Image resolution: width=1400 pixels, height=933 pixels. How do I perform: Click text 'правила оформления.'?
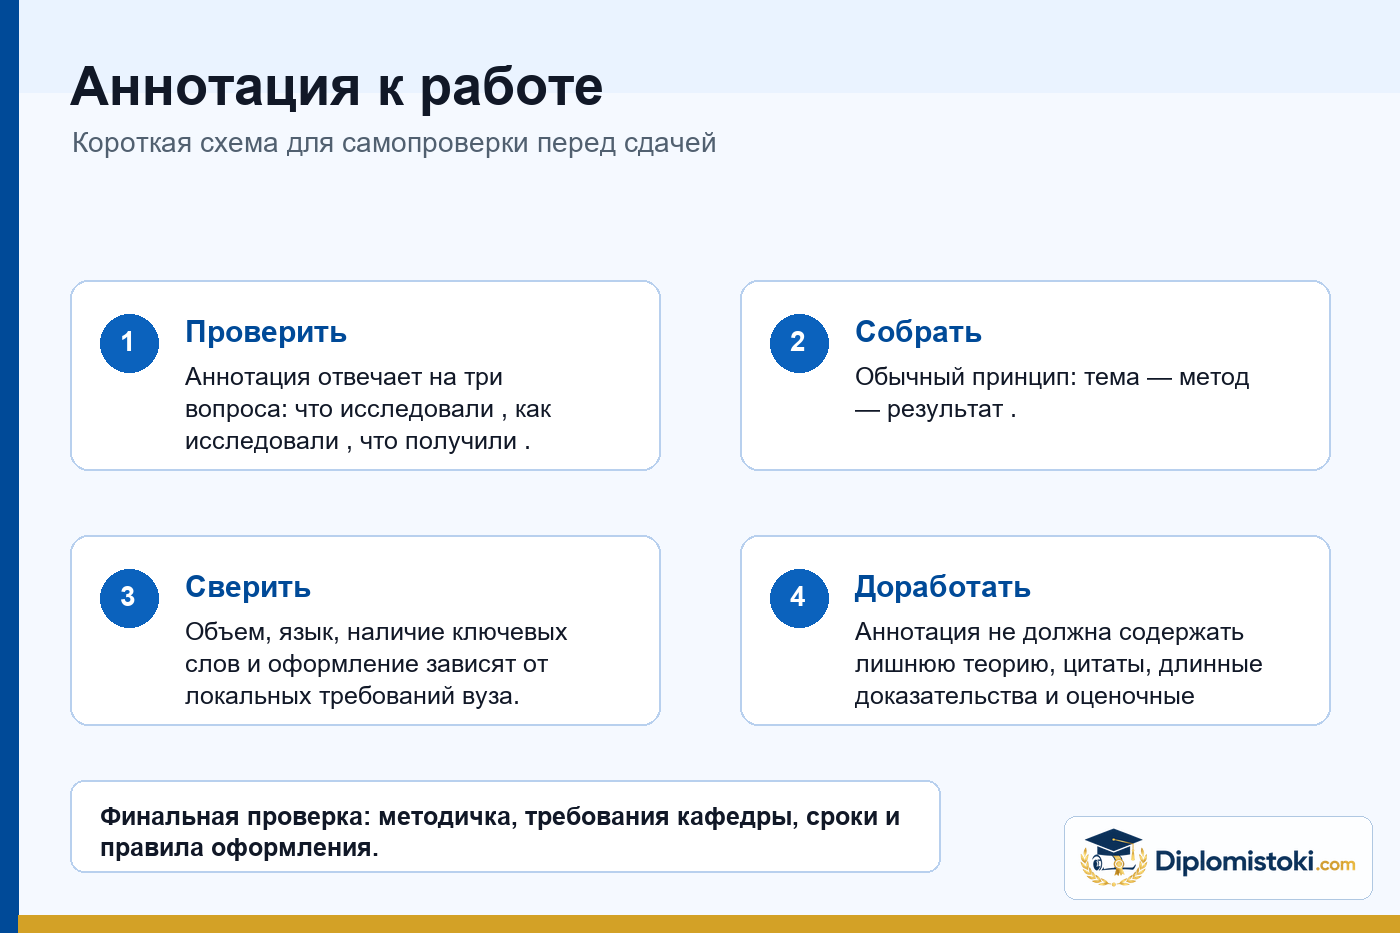tap(239, 848)
